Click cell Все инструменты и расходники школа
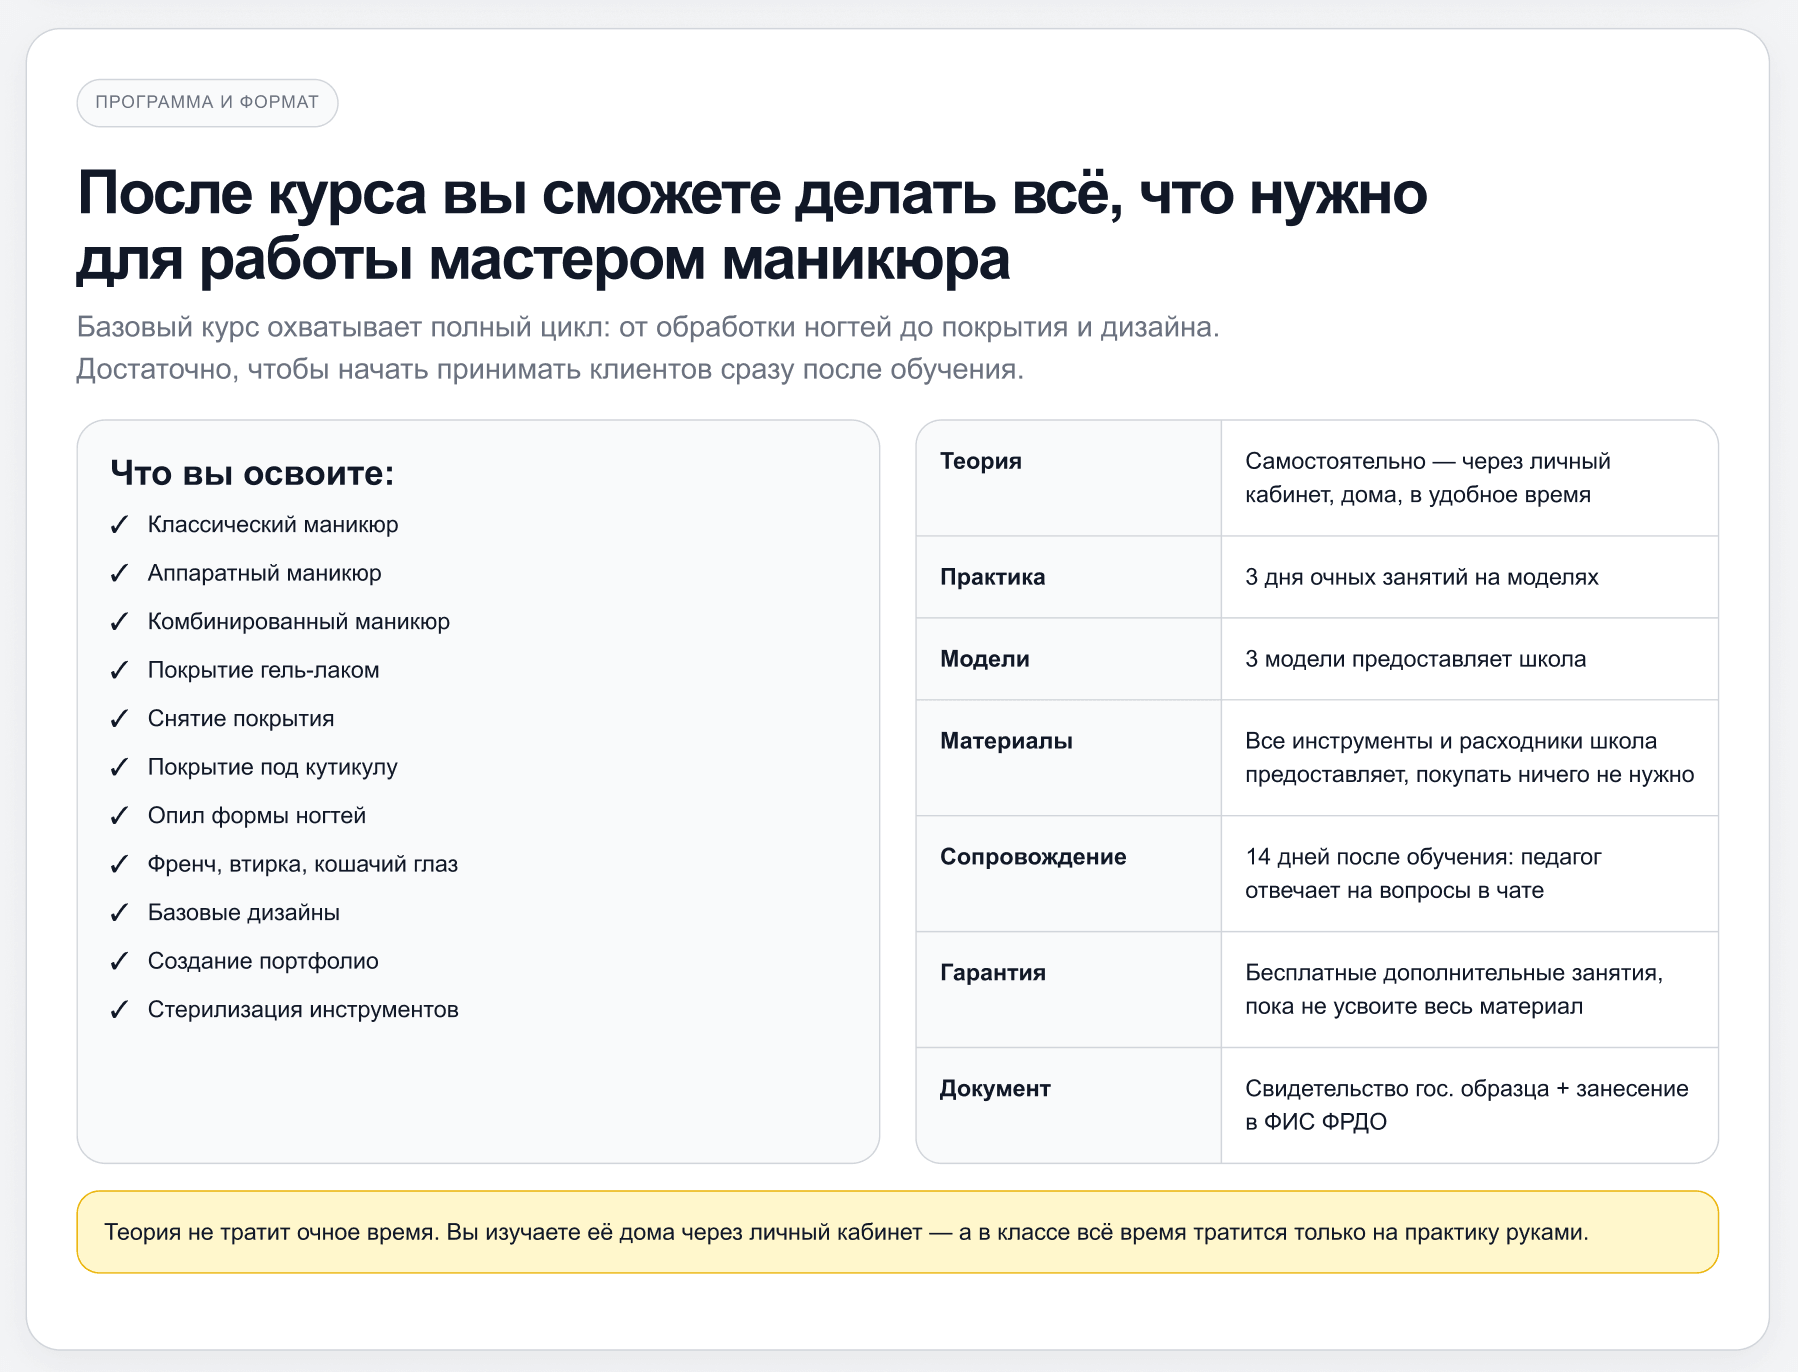 click(x=1470, y=757)
